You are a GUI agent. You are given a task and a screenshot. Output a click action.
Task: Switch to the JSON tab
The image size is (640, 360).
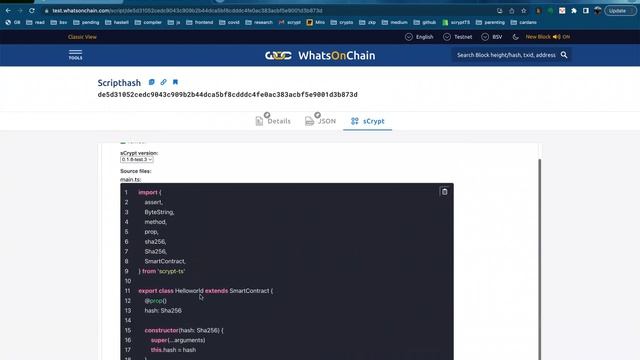coord(320,121)
